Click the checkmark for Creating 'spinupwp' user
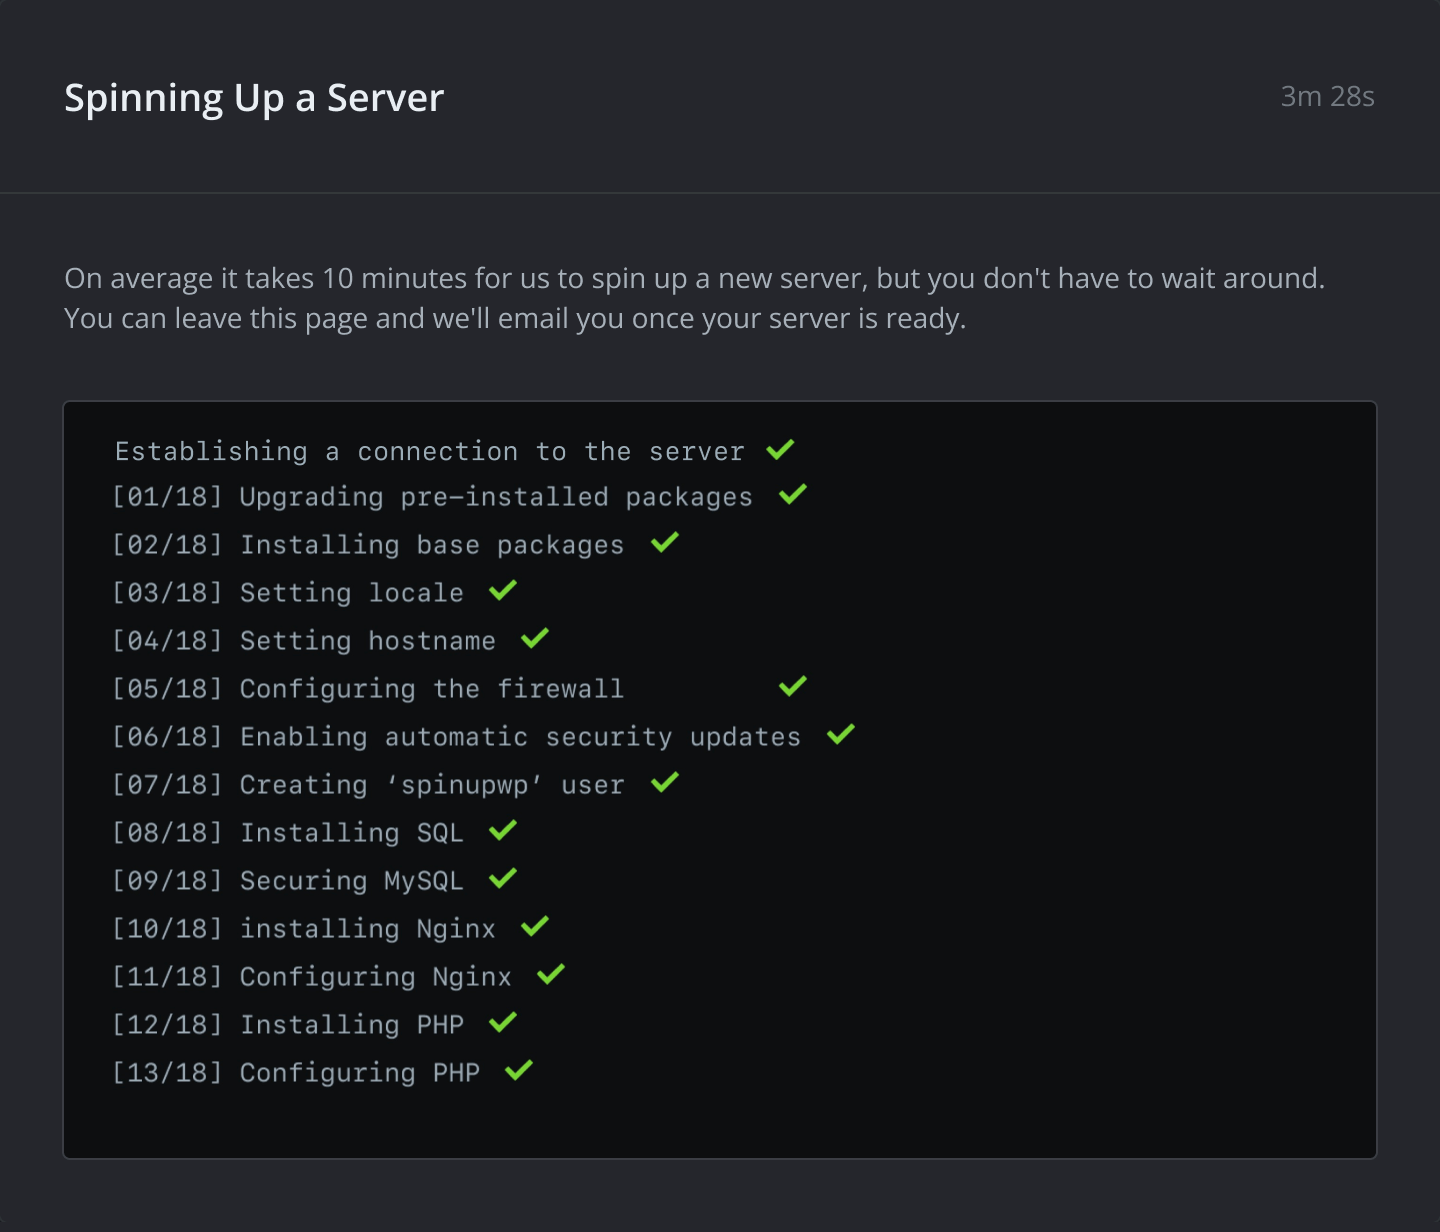Image resolution: width=1440 pixels, height=1232 pixels. pyautogui.click(x=665, y=782)
